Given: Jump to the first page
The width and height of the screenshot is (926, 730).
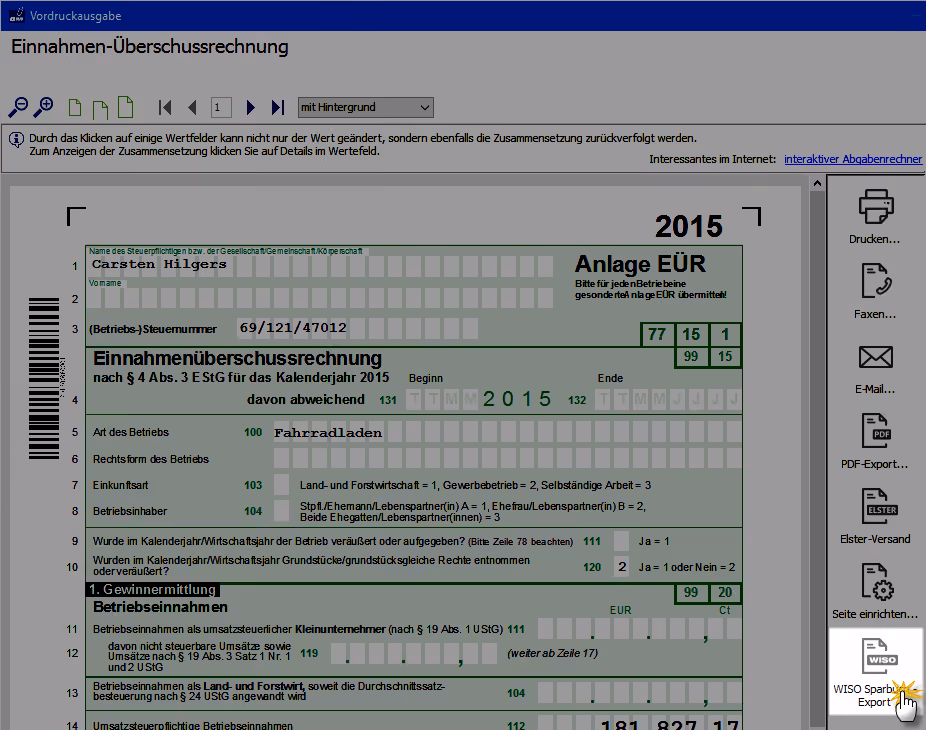Looking at the screenshot, I should pos(165,107).
